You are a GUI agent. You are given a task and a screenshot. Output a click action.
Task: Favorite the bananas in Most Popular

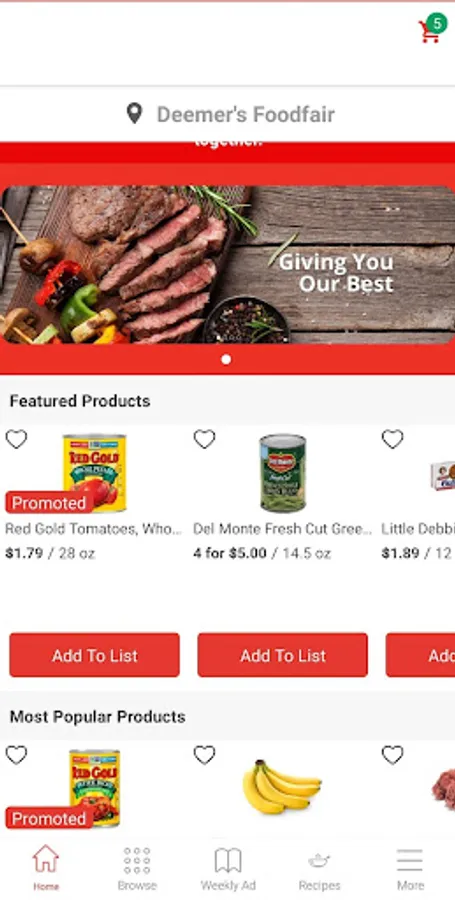tap(204, 755)
